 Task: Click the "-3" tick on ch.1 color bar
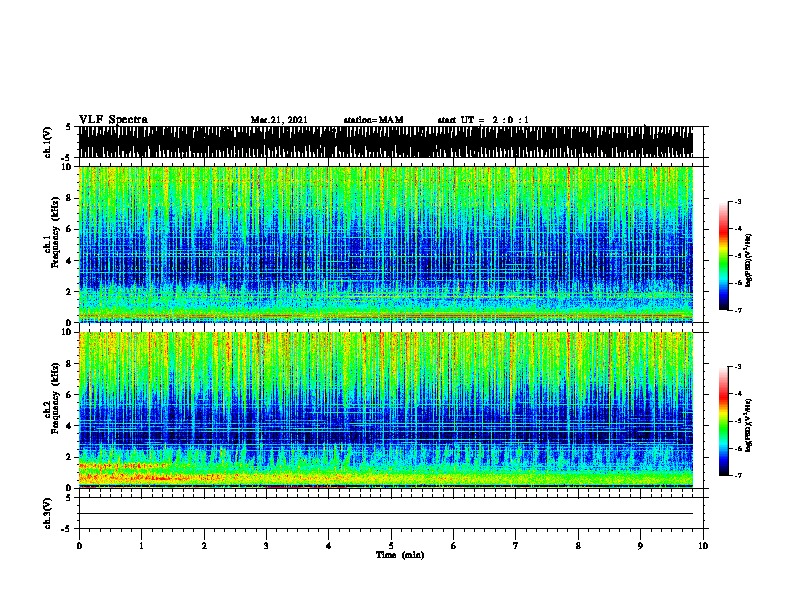(x=738, y=202)
